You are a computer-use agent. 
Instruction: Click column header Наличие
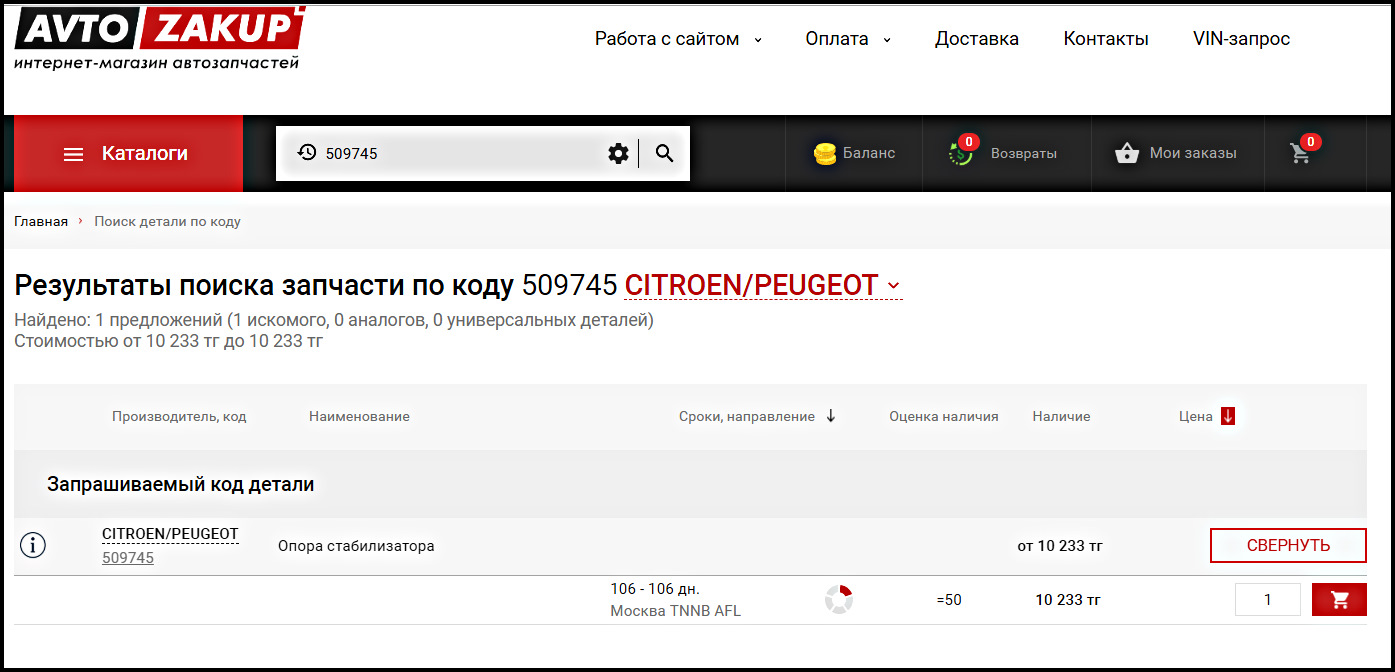tap(1061, 416)
